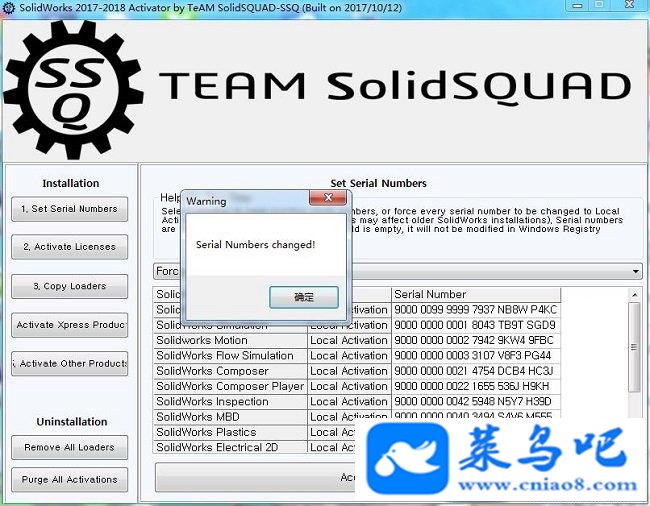Click the Serial Number column header

pos(475,294)
